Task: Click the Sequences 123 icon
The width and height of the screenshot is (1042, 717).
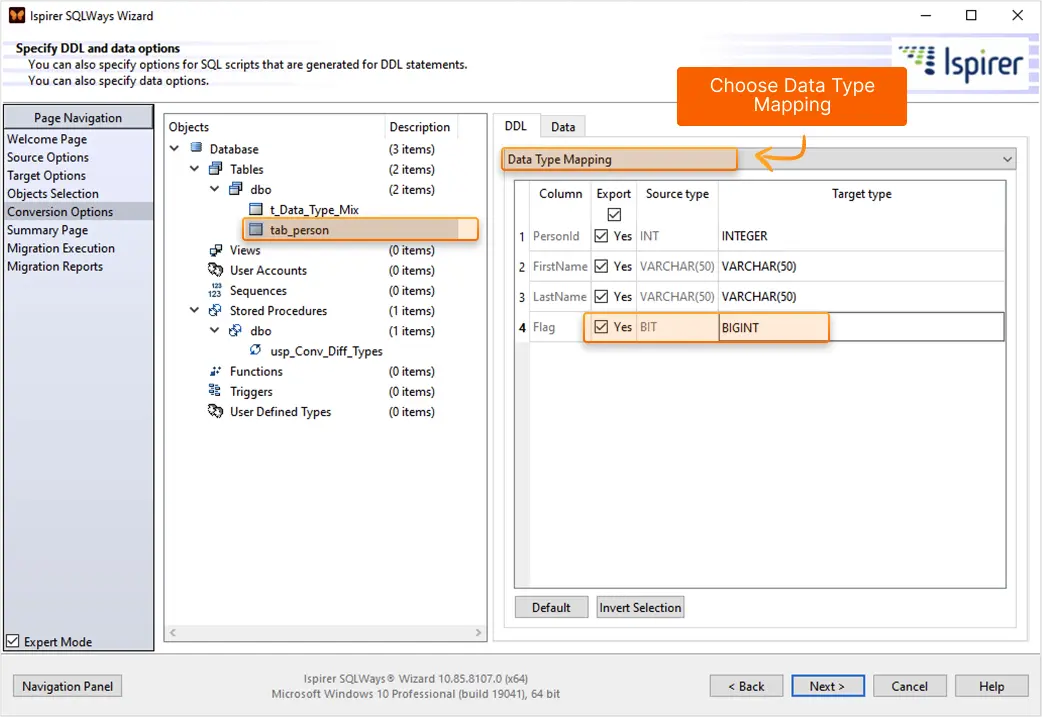Action: click(215, 290)
